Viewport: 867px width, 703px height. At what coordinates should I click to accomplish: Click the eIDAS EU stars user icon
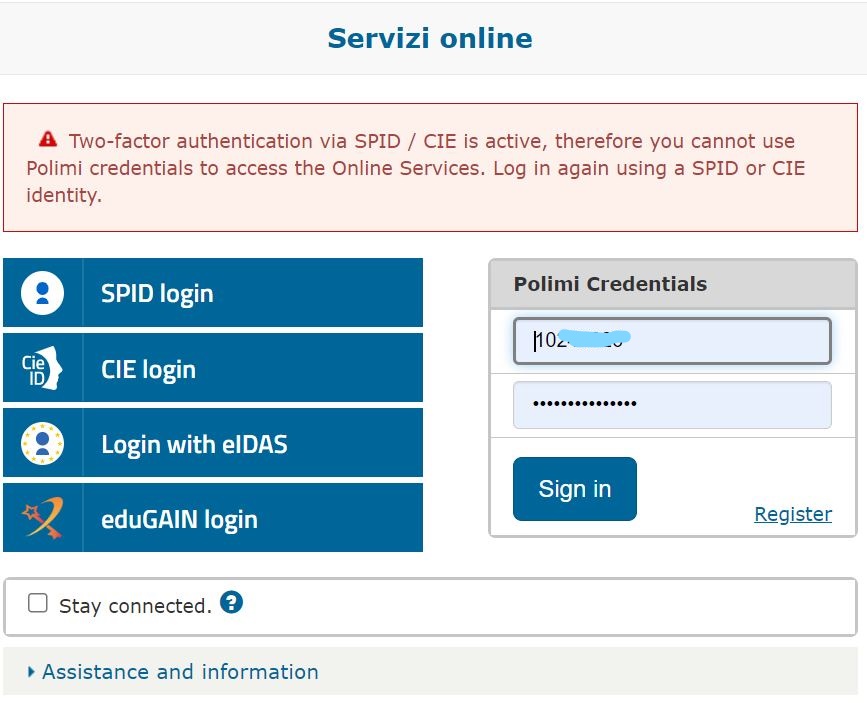pyautogui.click(x=42, y=443)
